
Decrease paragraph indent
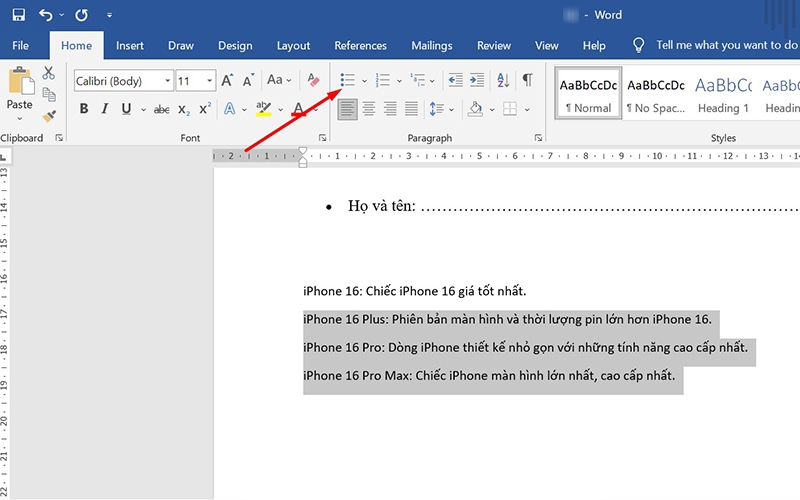coord(455,80)
